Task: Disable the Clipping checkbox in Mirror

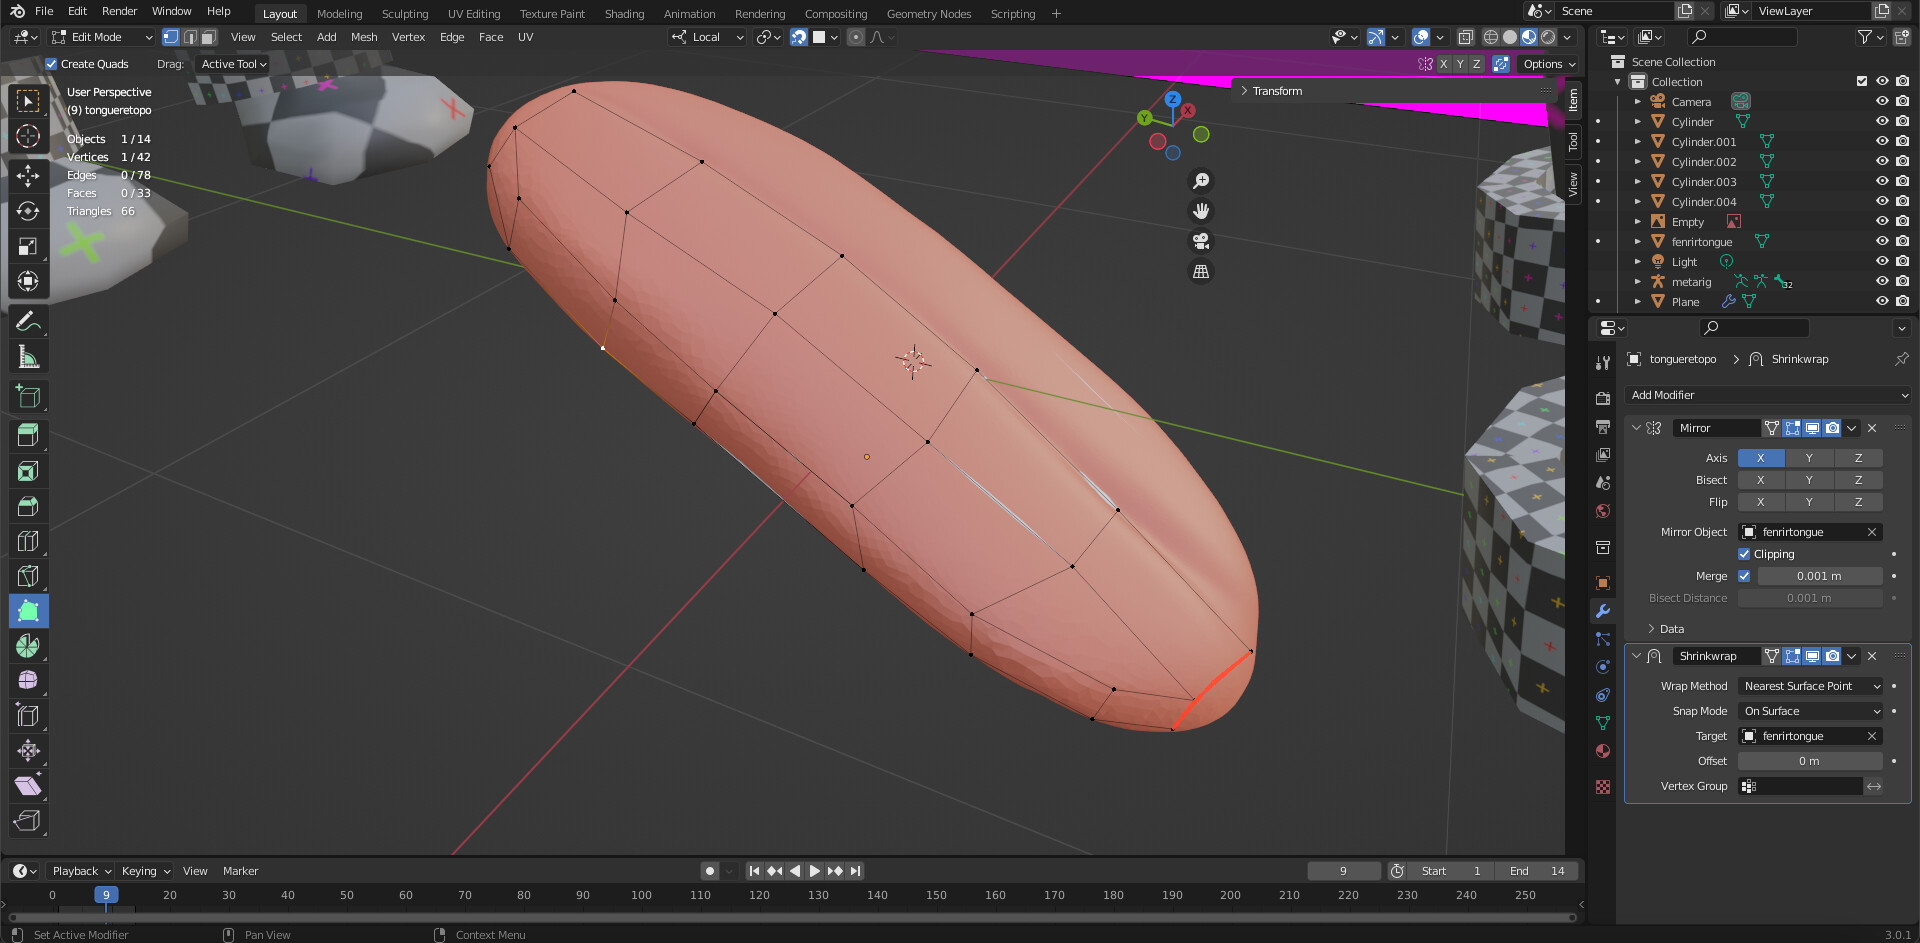Action: (x=1744, y=554)
